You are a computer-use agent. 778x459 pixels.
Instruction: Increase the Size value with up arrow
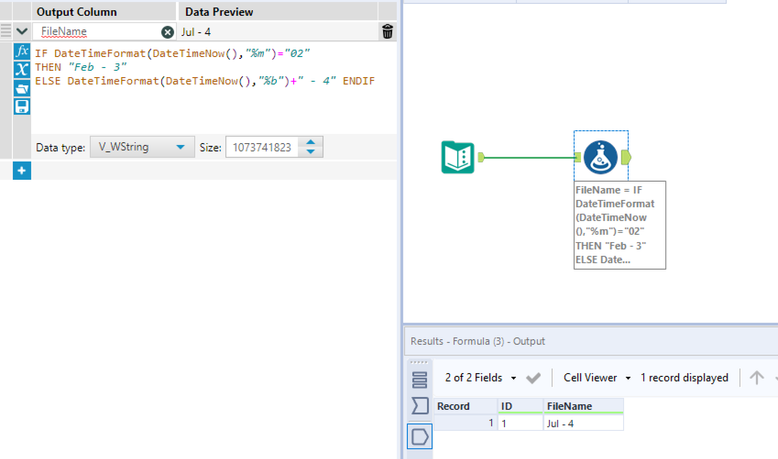coord(311,142)
